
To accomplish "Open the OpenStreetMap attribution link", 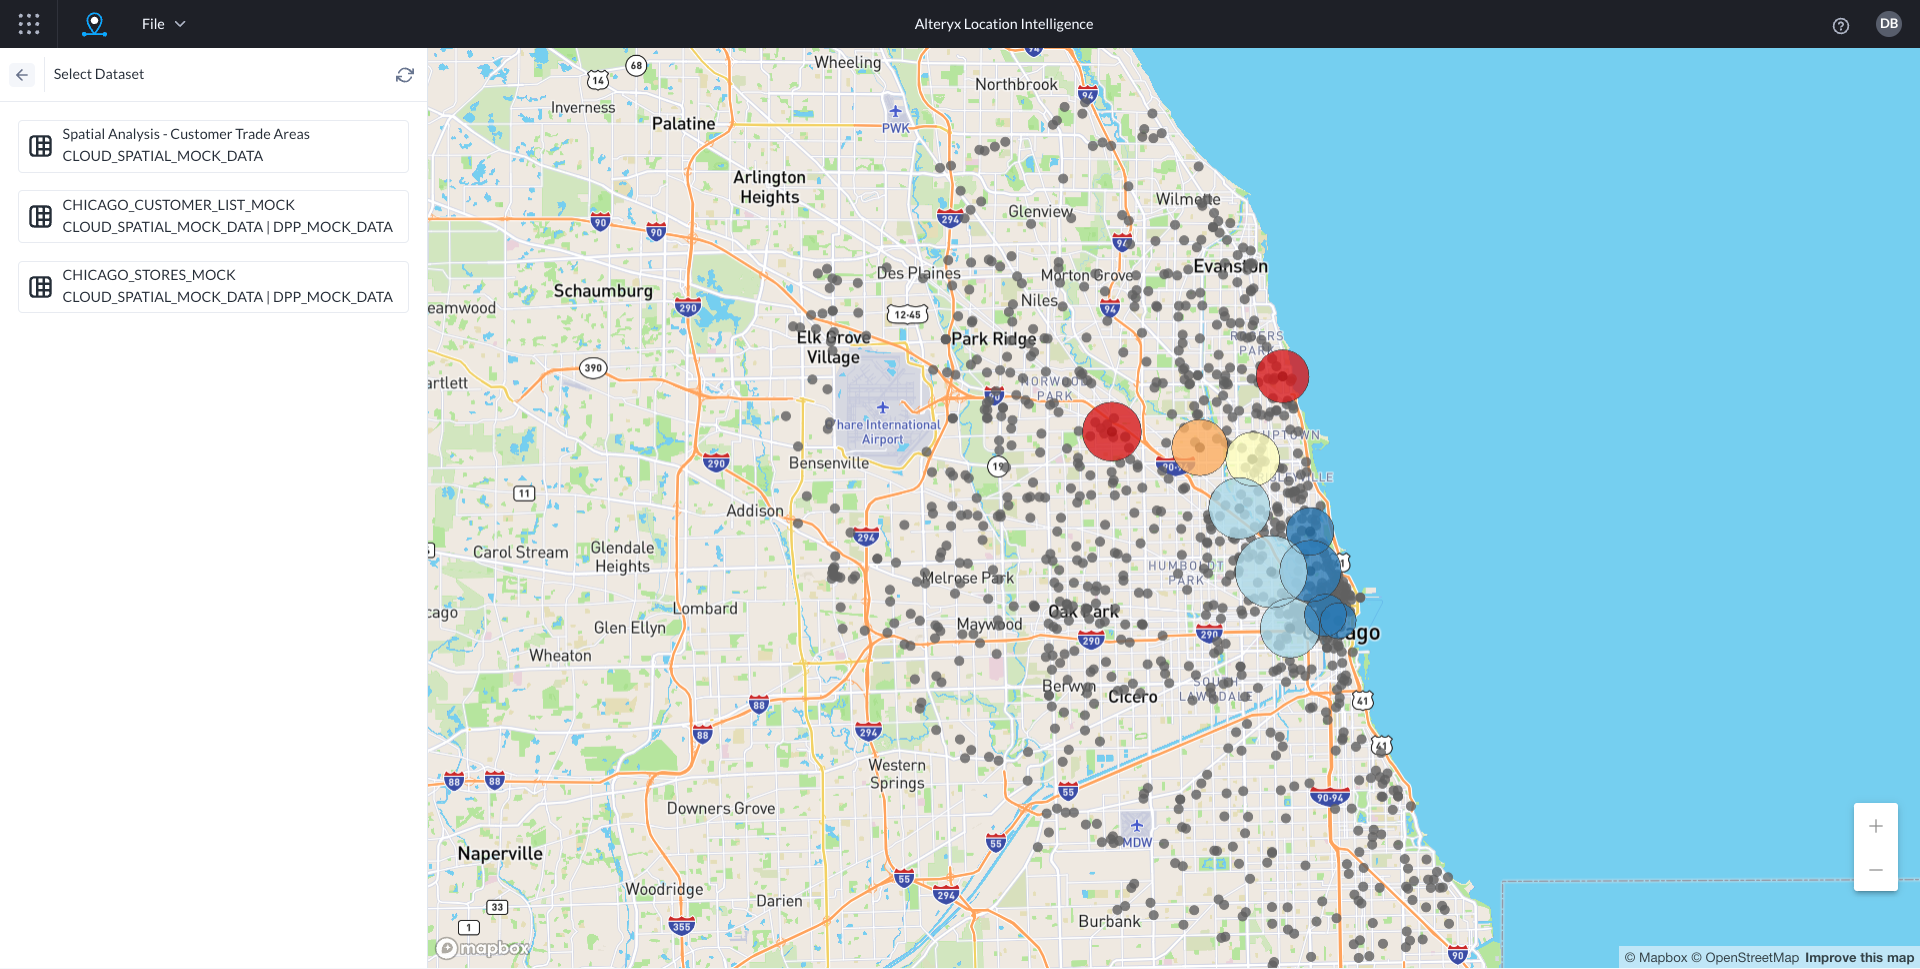I will 1745,958.
